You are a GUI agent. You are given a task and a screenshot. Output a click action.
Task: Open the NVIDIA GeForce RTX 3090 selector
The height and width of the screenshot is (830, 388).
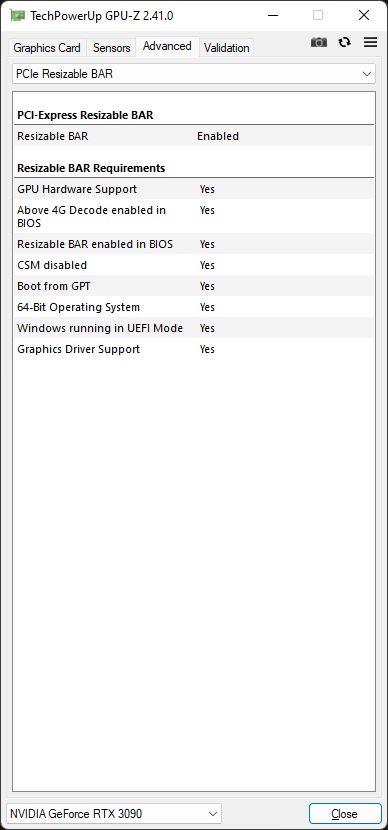[114, 813]
